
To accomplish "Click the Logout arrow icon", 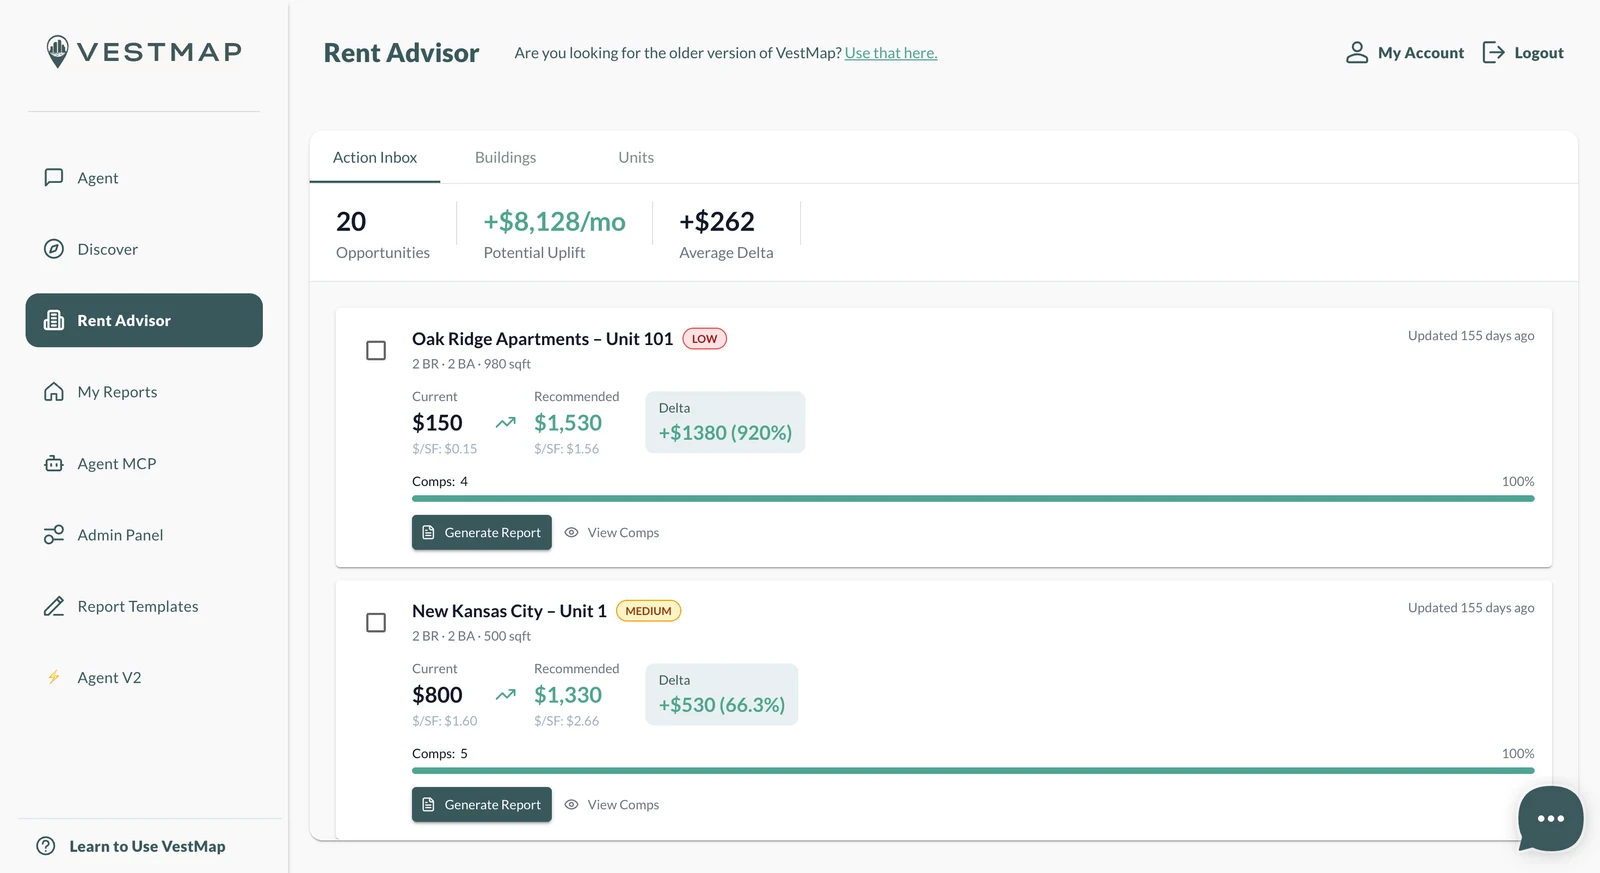I will 1494,52.
